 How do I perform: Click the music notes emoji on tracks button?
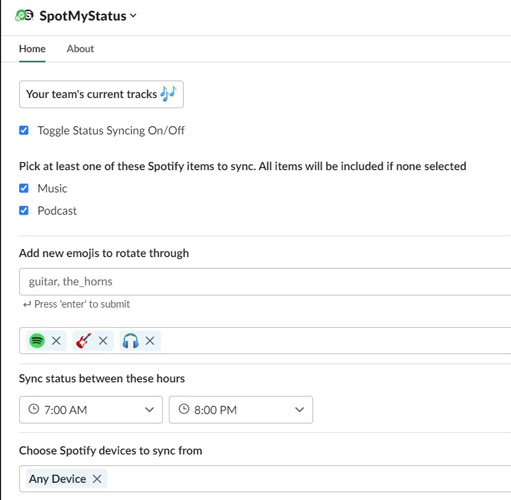168,94
